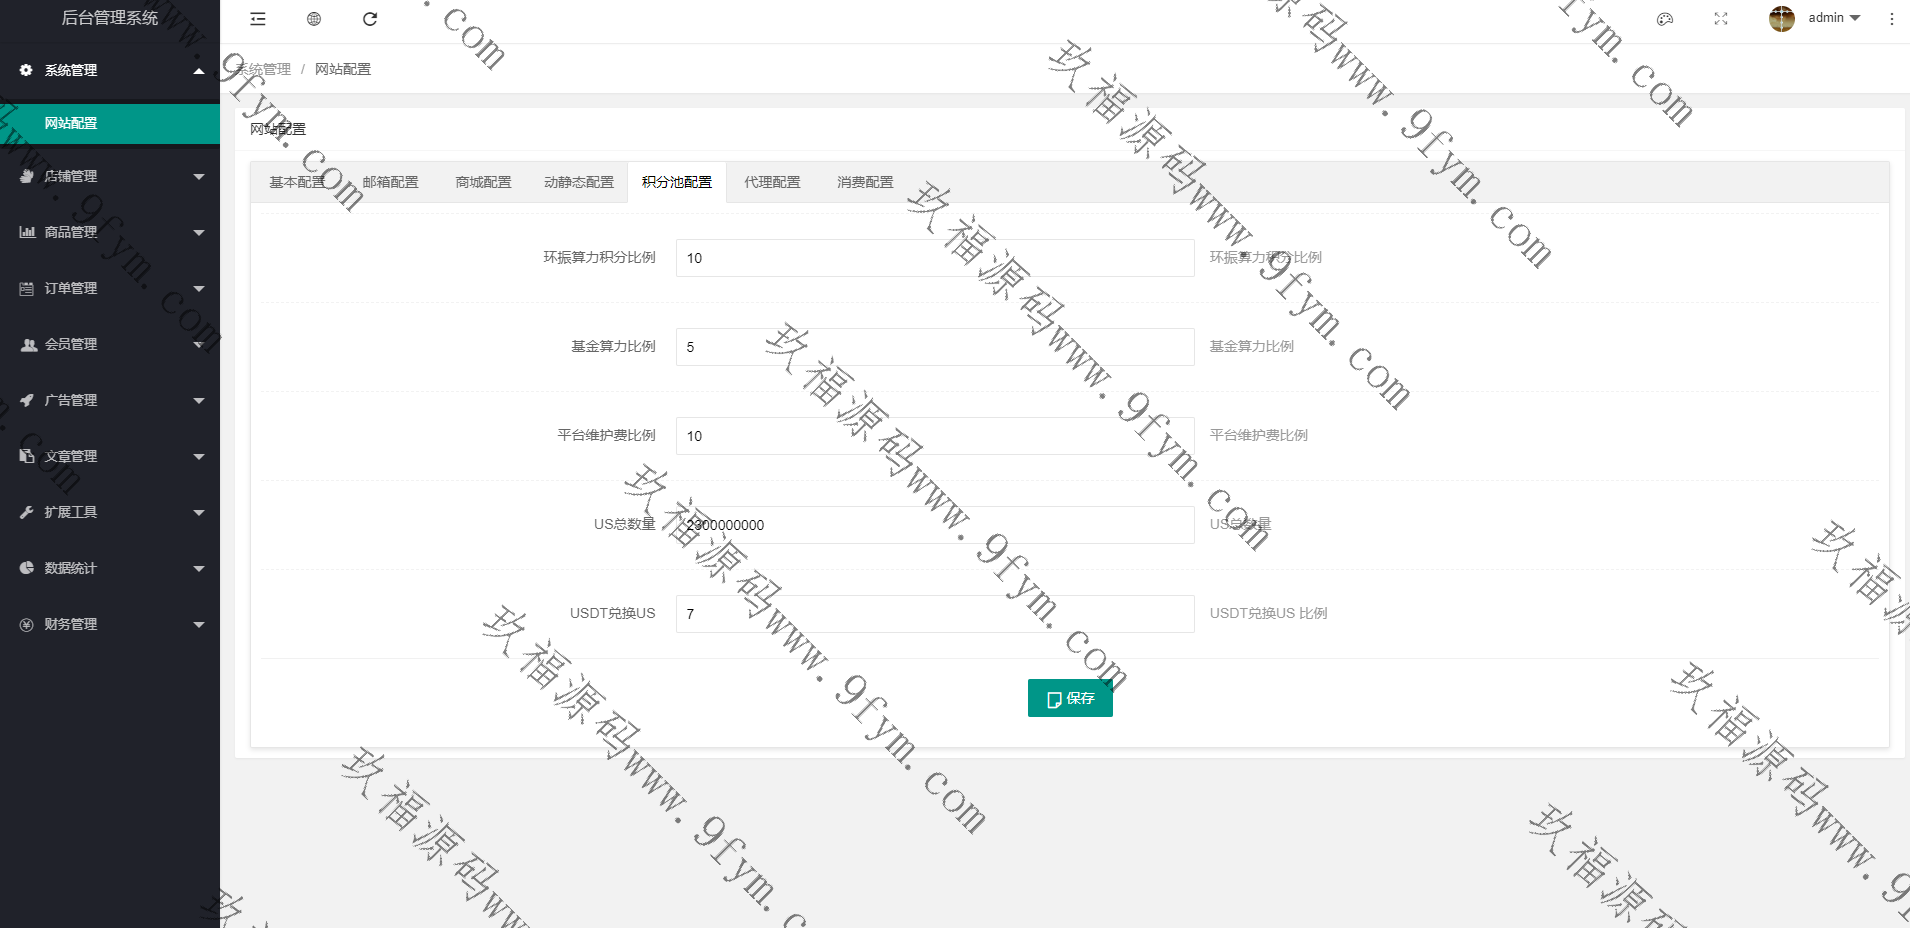Click the 保存 save button
Screen dimensions: 1910x928
[x=1070, y=698]
